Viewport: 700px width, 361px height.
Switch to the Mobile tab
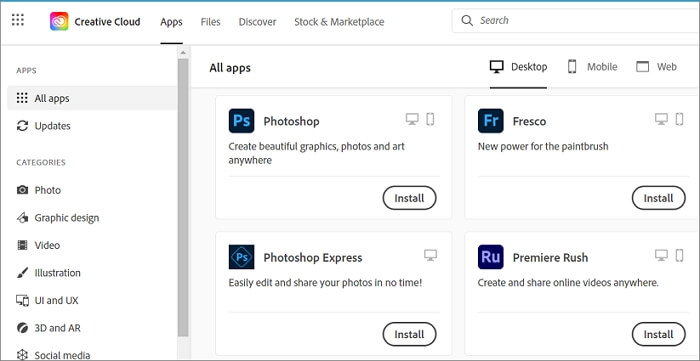592,67
